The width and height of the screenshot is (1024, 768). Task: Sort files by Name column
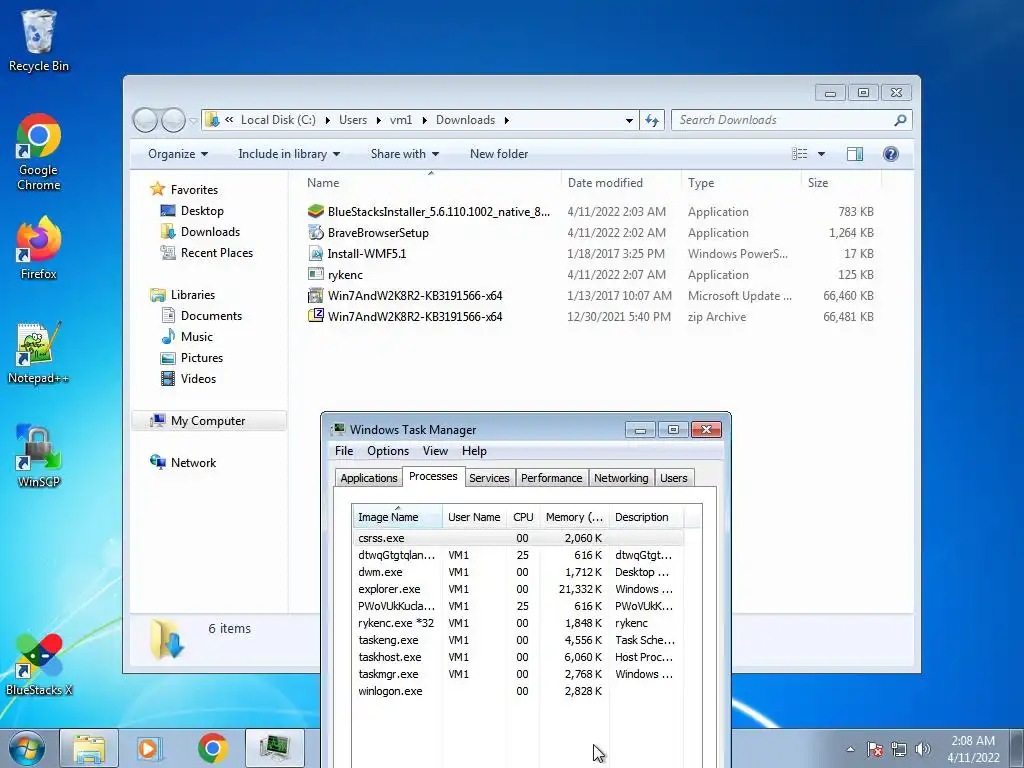point(431,183)
